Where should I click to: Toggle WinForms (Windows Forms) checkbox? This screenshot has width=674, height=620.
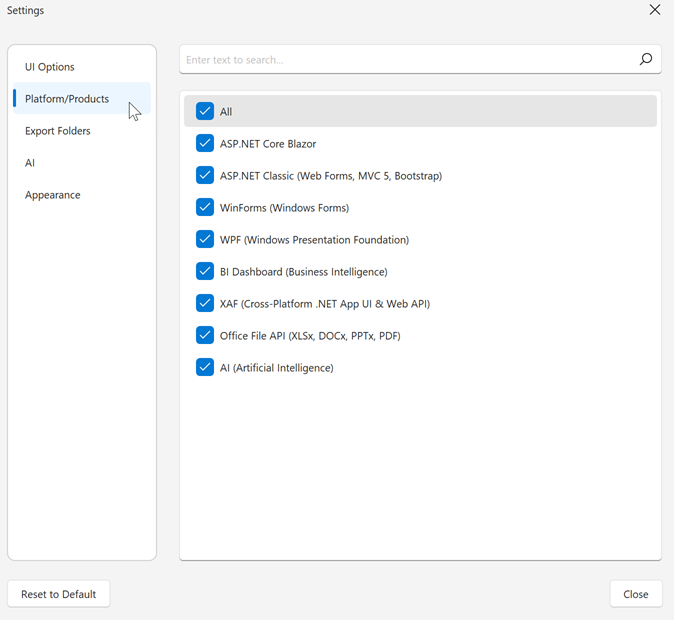pyautogui.click(x=205, y=207)
